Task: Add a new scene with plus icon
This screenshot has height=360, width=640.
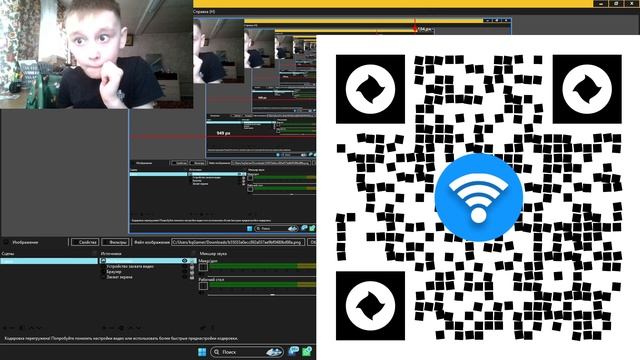Action: tap(5, 328)
